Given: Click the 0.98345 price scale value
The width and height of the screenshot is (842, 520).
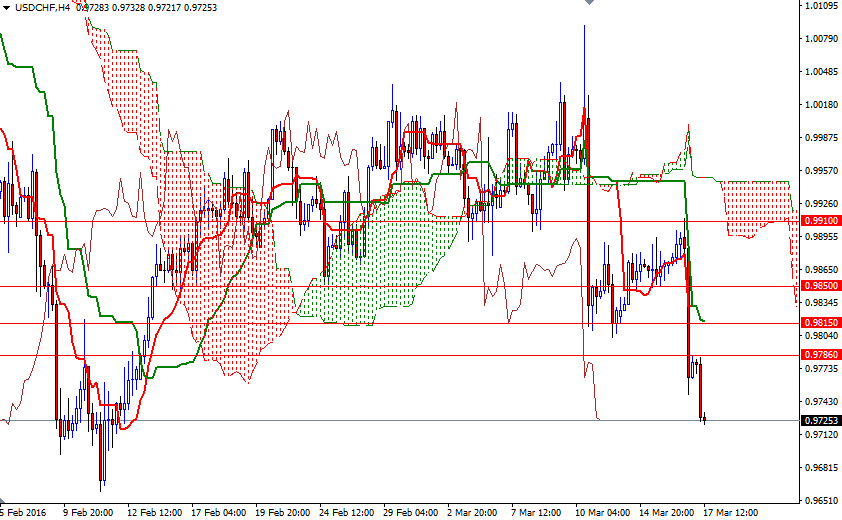Looking at the screenshot, I should pos(822,302).
